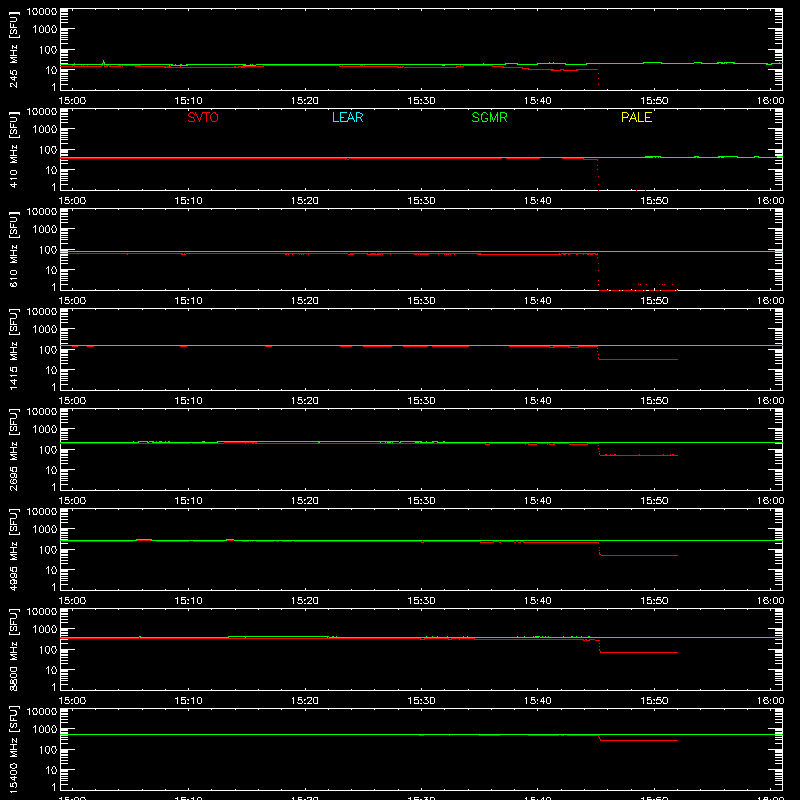Click the 100 tick of 610 MHz plot
The height and width of the screenshot is (800, 800).
[x=48, y=249]
